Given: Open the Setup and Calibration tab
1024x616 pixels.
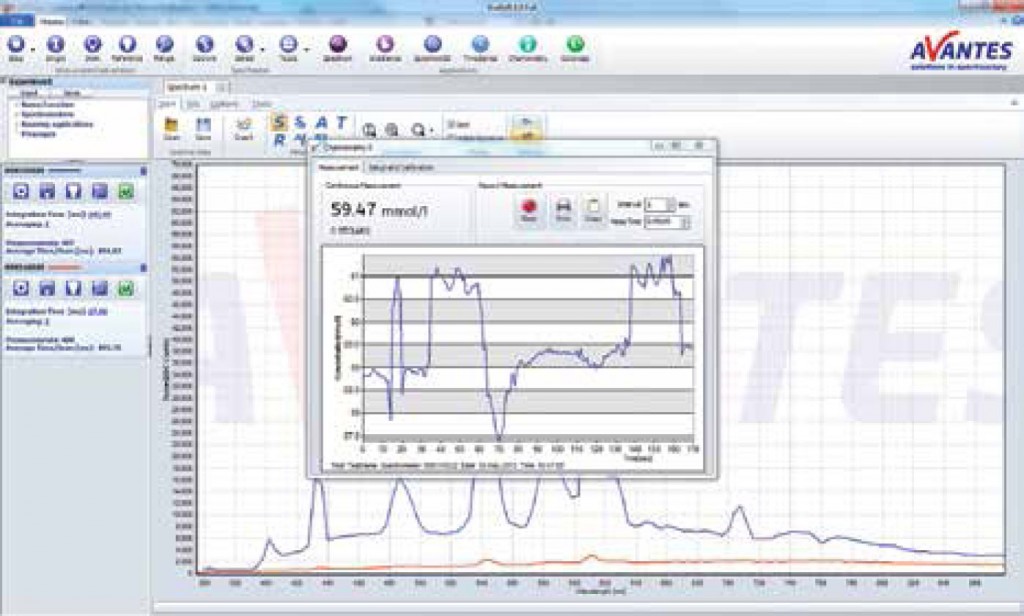Looking at the screenshot, I should click(x=401, y=168).
